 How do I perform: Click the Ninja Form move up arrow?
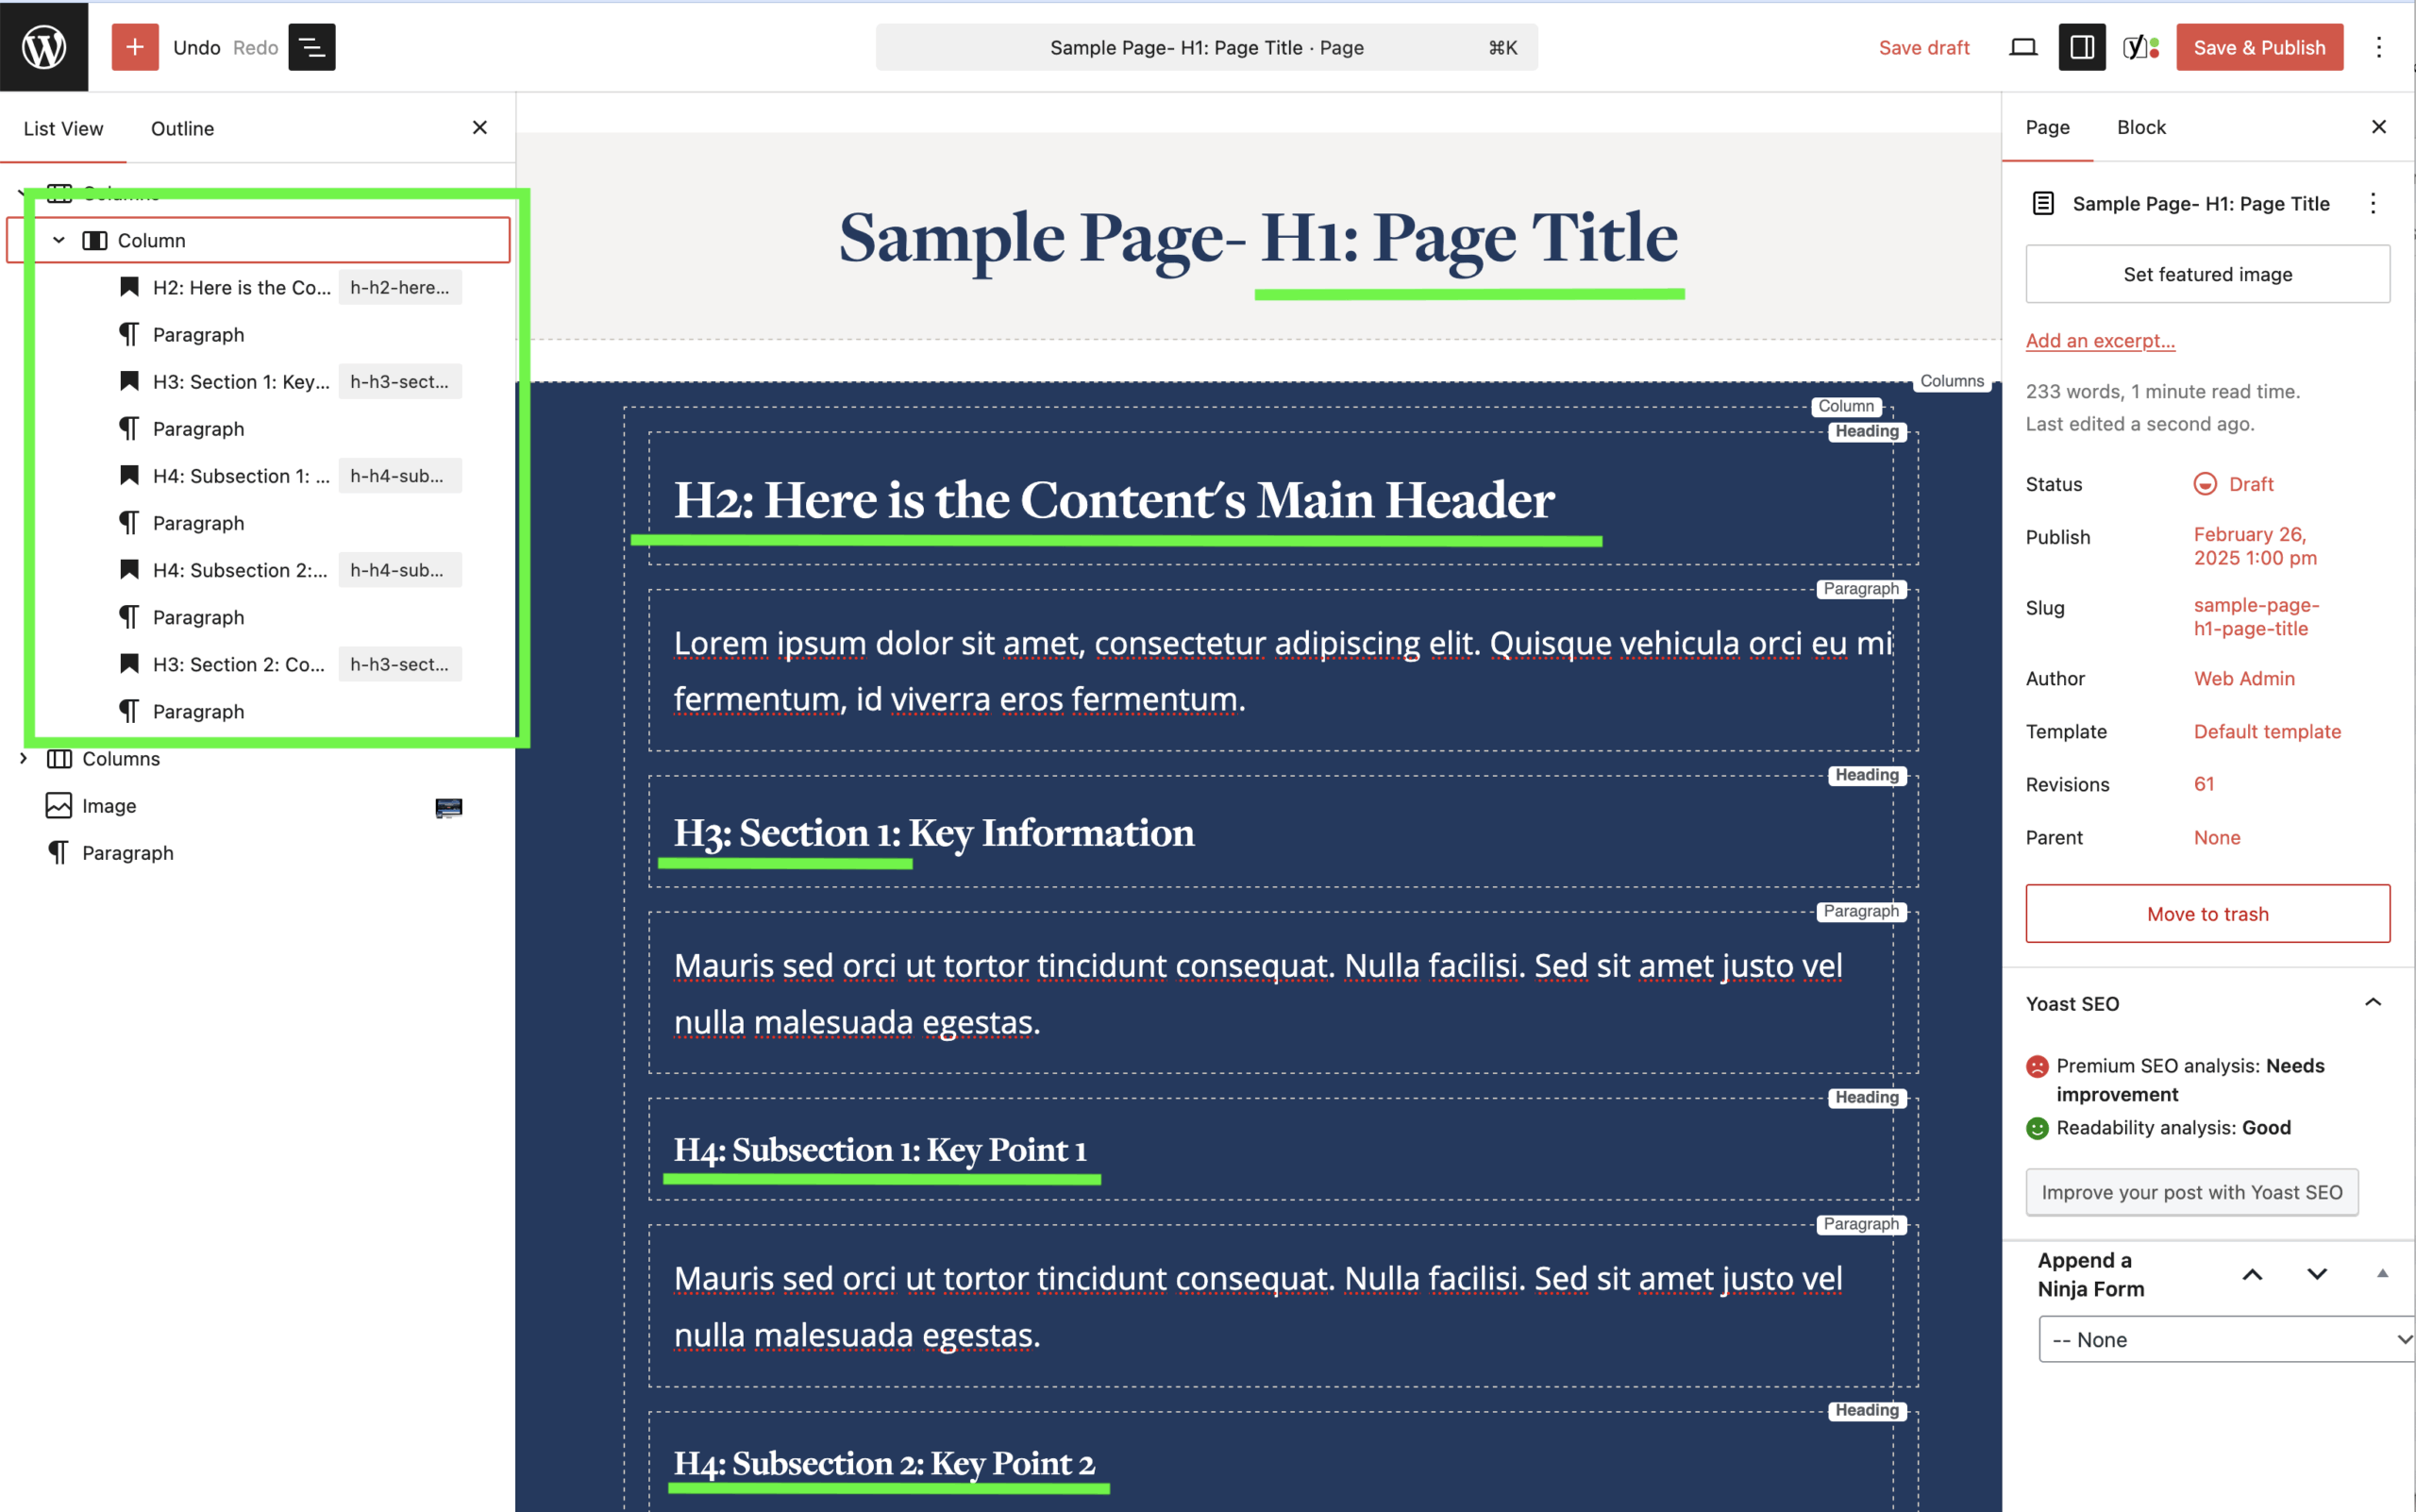click(x=2252, y=1274)
